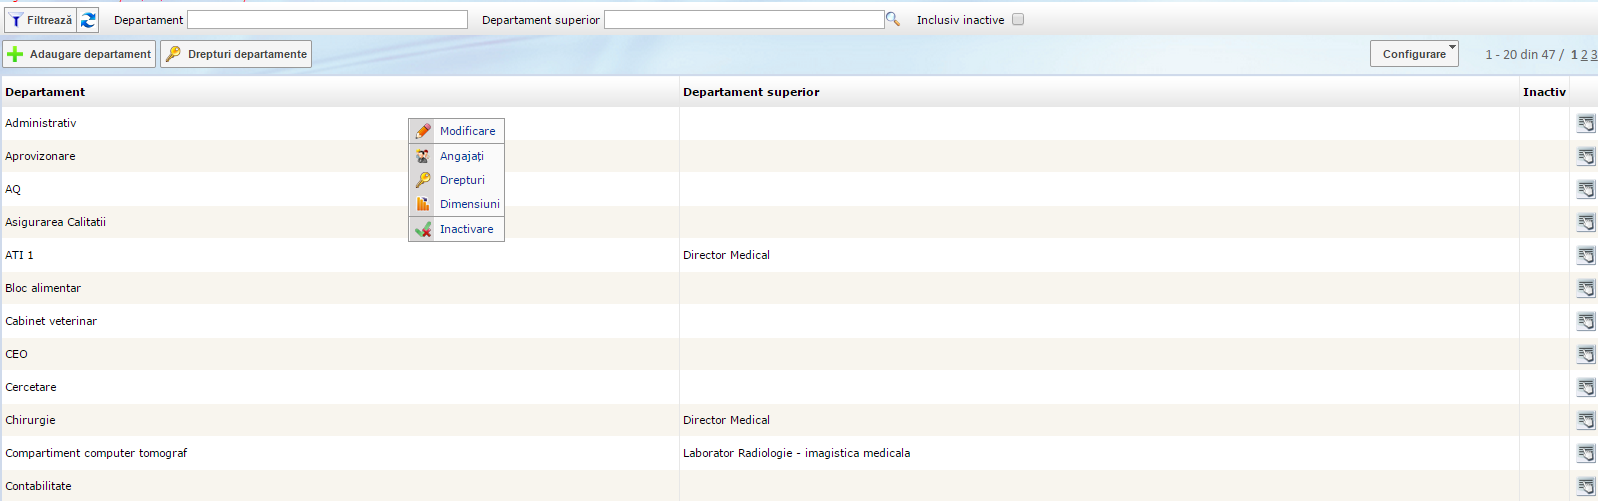Go to page 2 of results
1598x501 pixels.
click(1584, 55)
